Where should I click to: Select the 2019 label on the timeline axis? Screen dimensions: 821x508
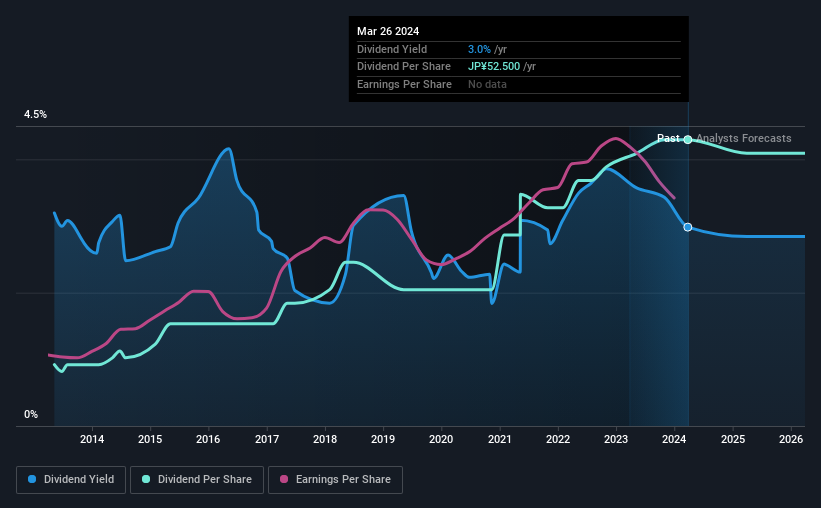coord(383,439)
